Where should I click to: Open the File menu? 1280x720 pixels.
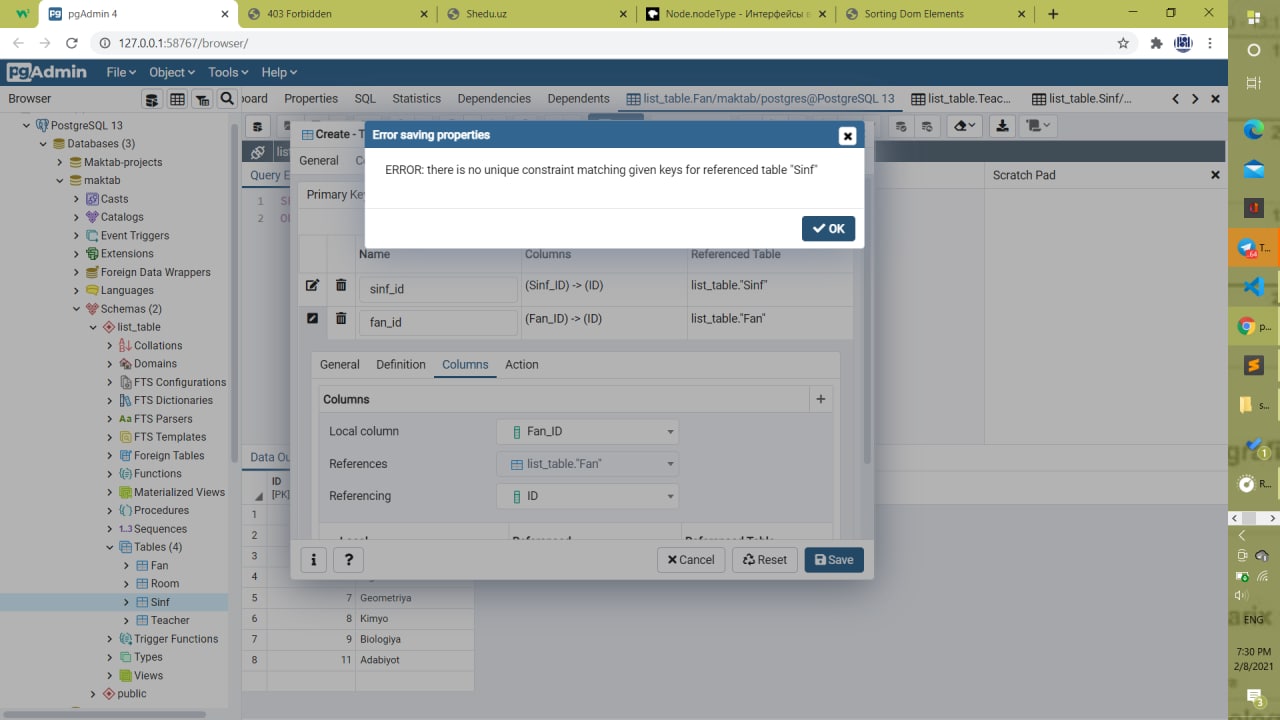tap(121, 72)
